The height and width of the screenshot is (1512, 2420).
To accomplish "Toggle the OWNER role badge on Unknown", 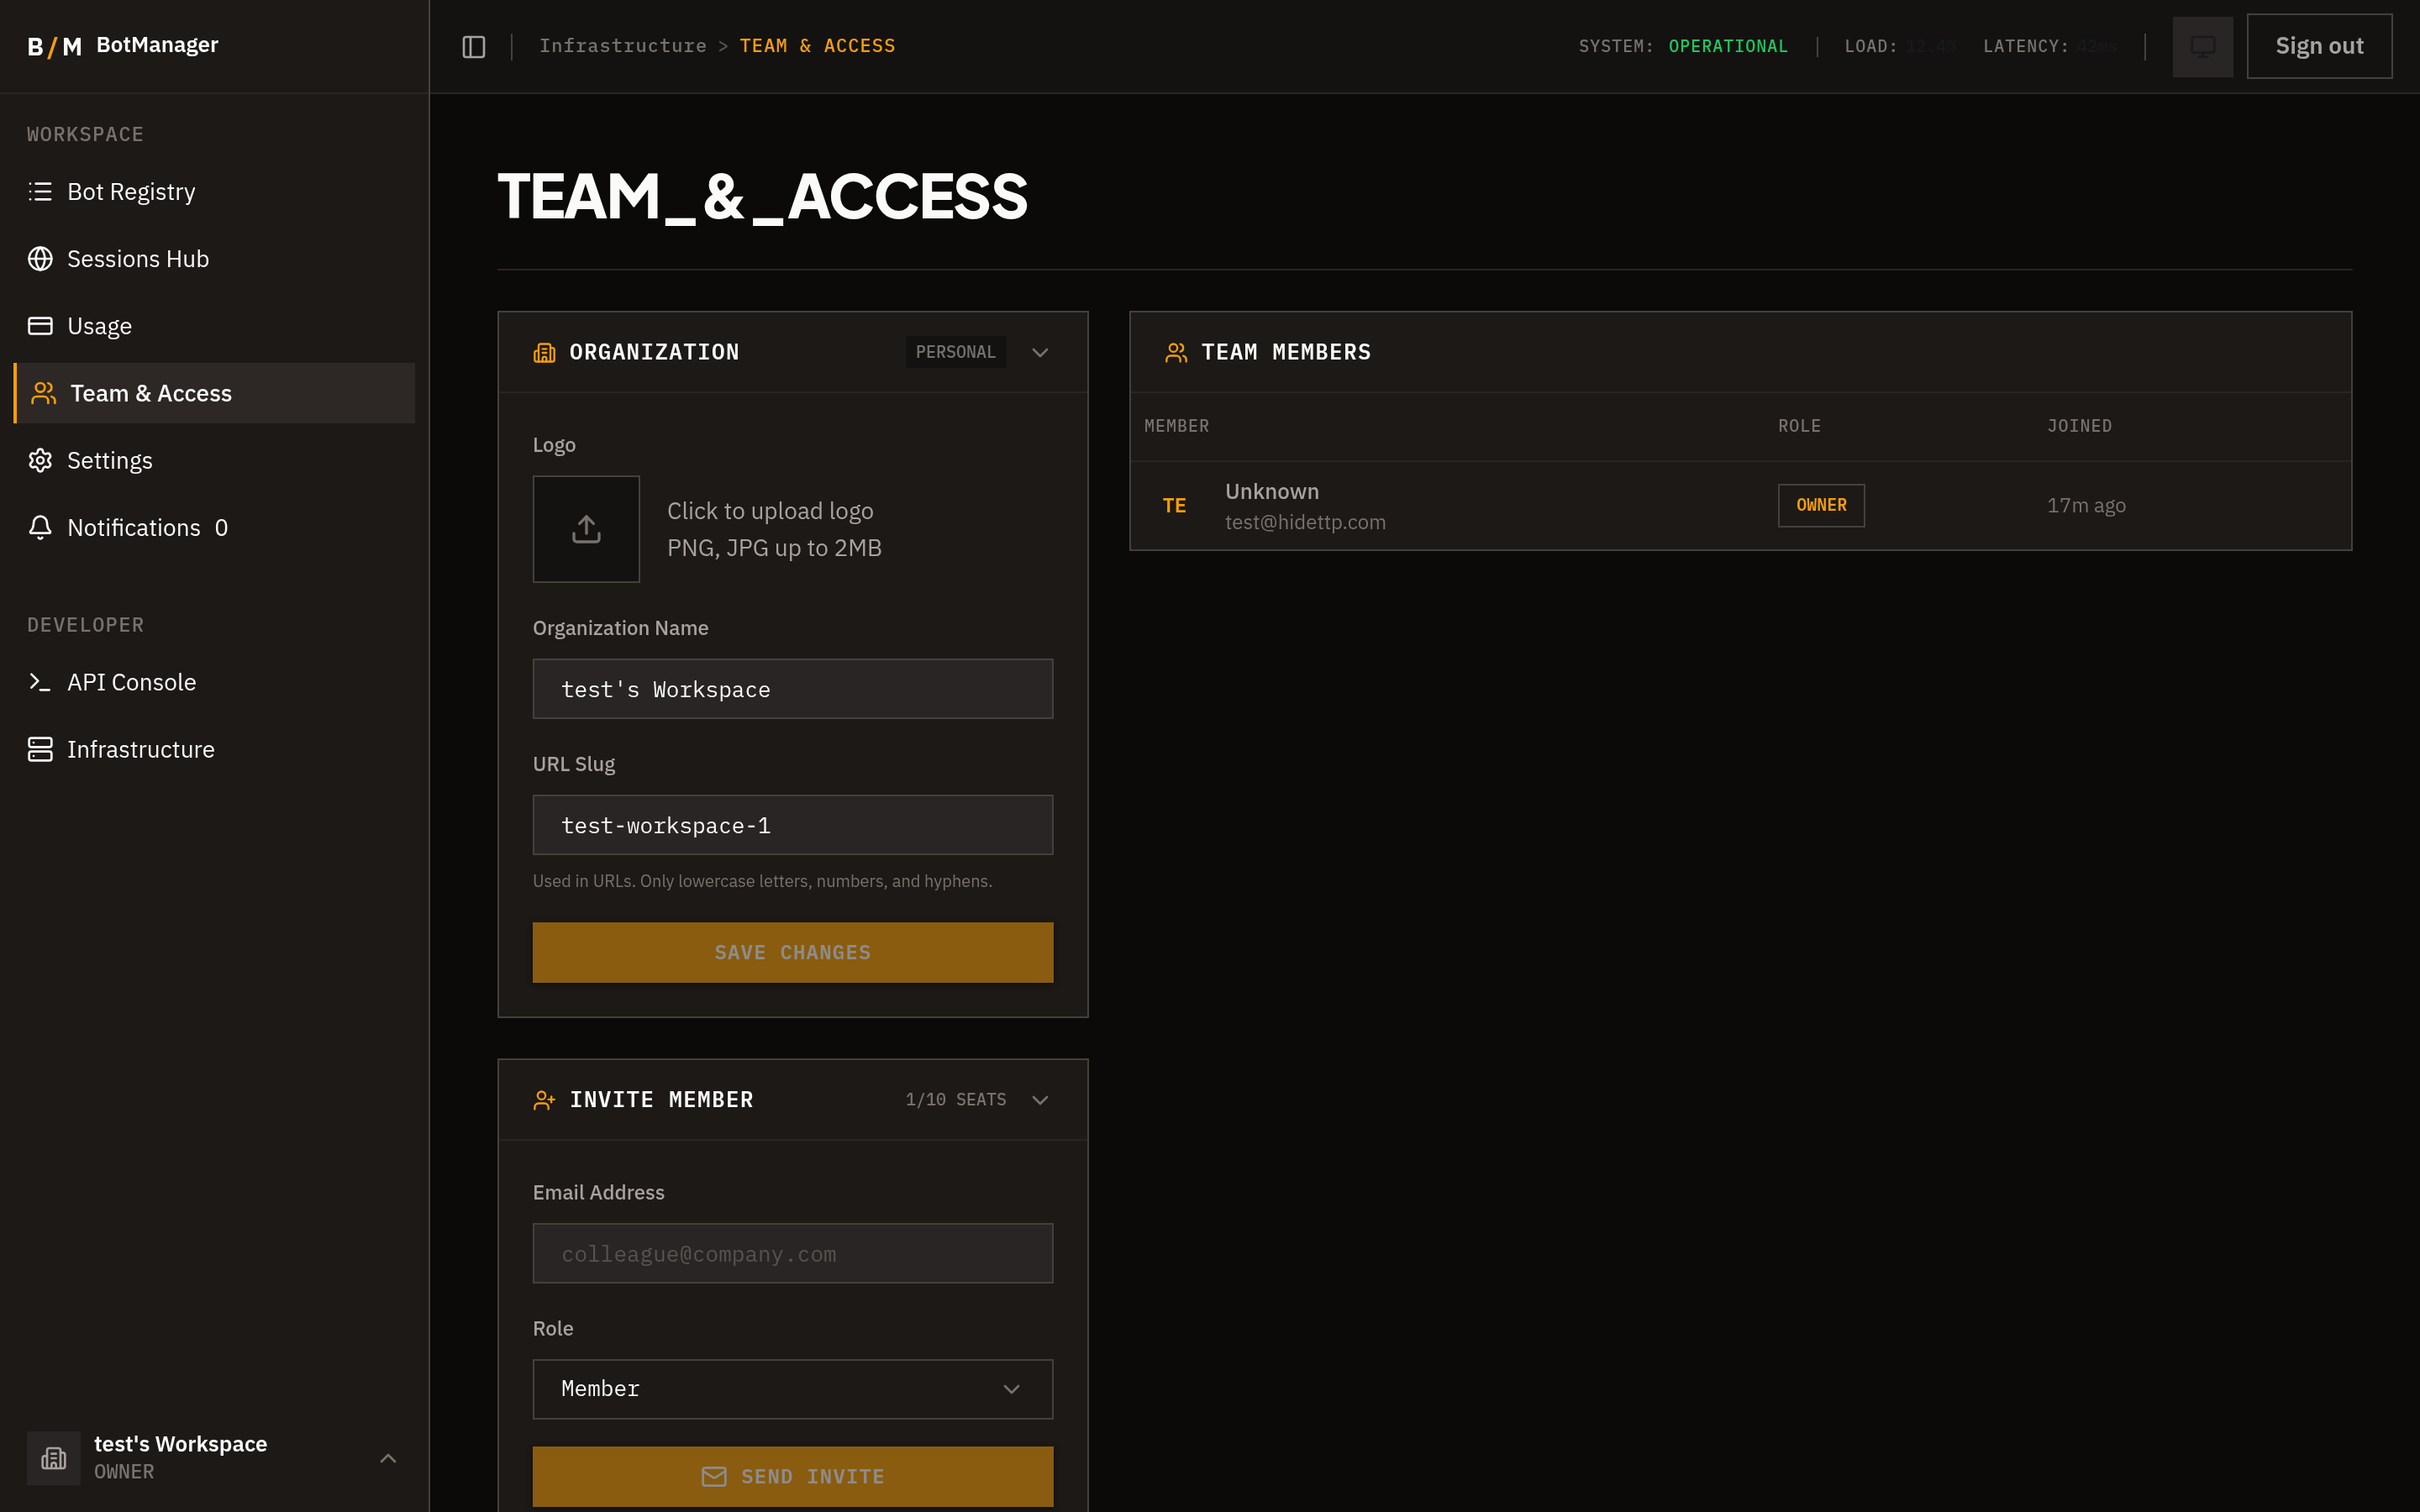I will pos(1820,505).
